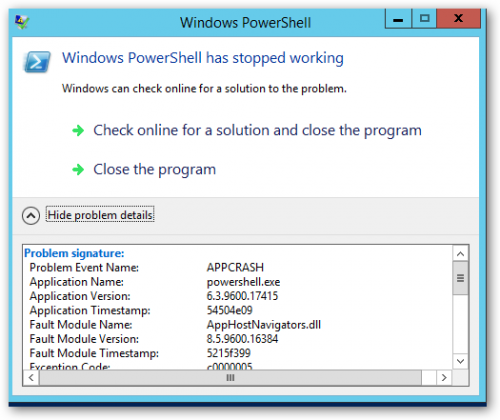Click the APPCRASH event name value
The width and height of the screenshot is (500, 420).
(x=235, y=267)
